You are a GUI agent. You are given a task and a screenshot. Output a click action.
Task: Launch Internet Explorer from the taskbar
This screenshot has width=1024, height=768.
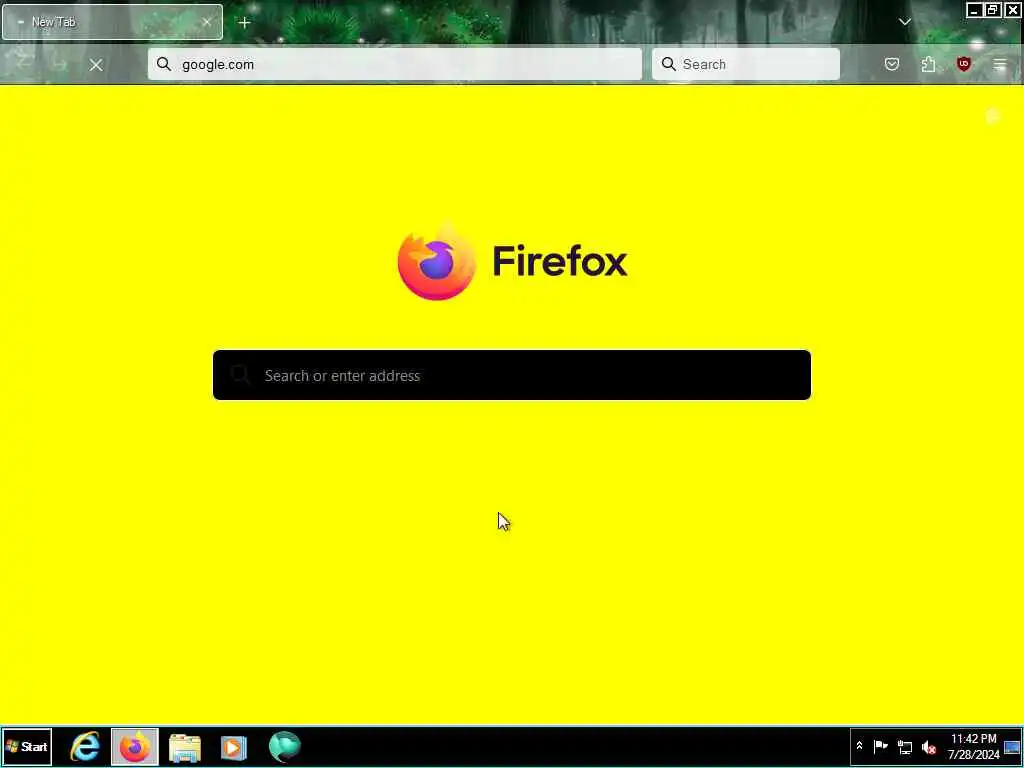point(85,746)
